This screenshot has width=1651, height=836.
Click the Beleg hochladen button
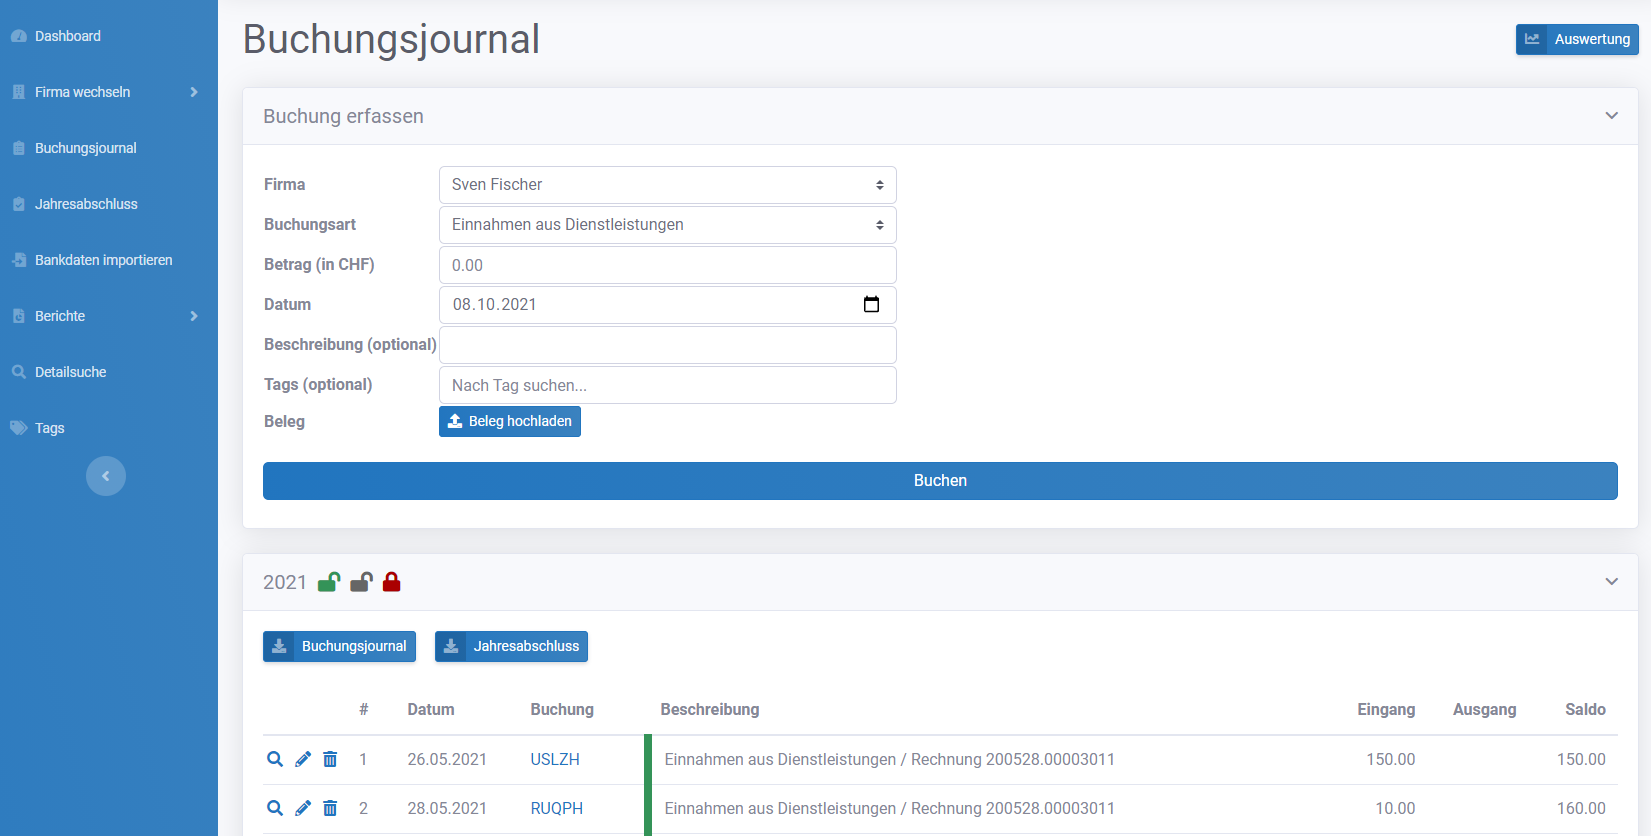click(510, 421)
